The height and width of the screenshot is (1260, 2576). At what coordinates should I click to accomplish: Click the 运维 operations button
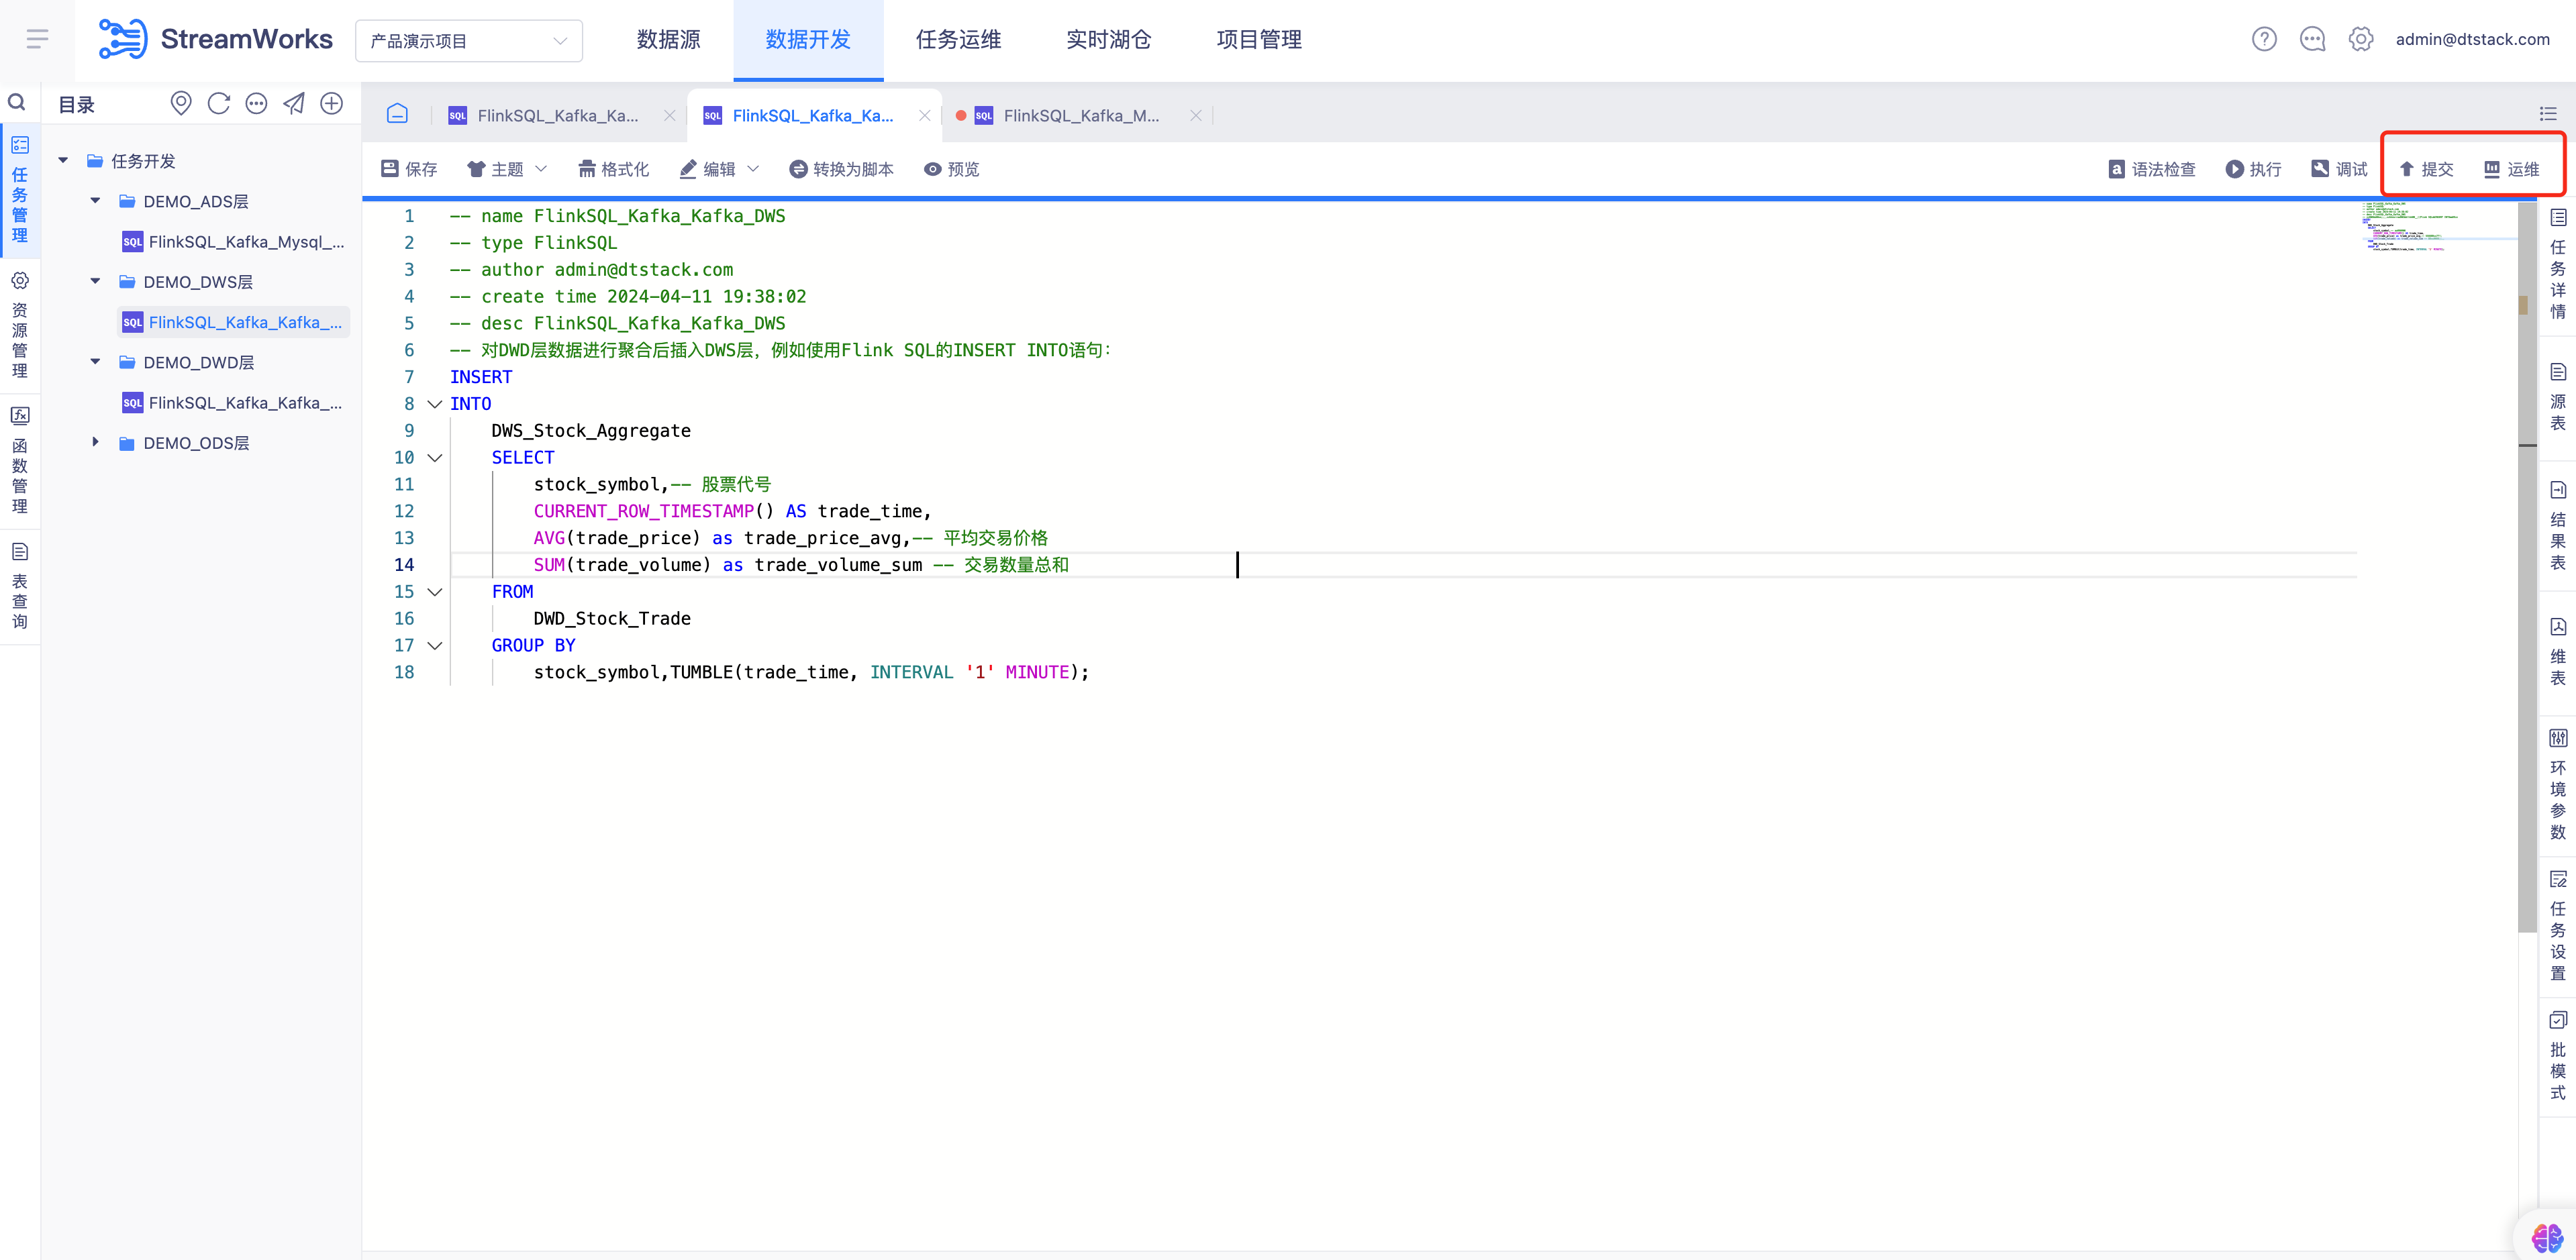click(x=2512, y=169)
